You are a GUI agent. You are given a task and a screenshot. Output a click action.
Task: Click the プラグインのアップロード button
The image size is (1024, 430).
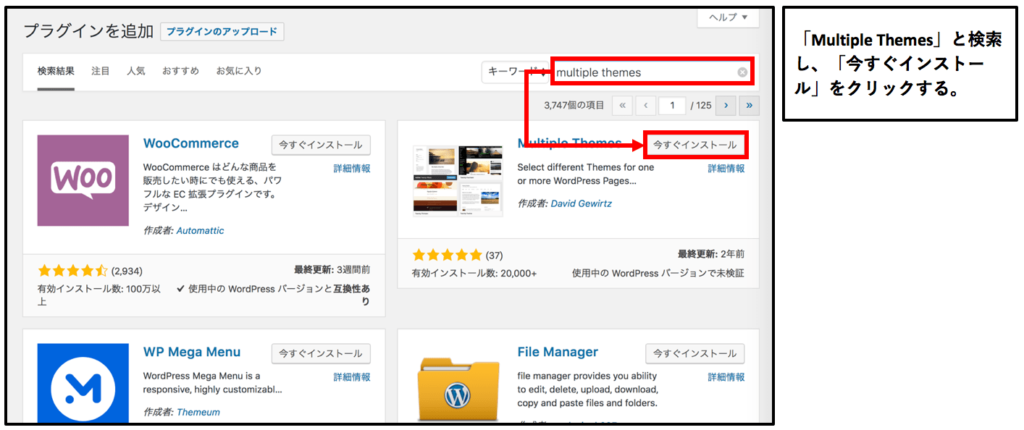click(x=222, y=31)
